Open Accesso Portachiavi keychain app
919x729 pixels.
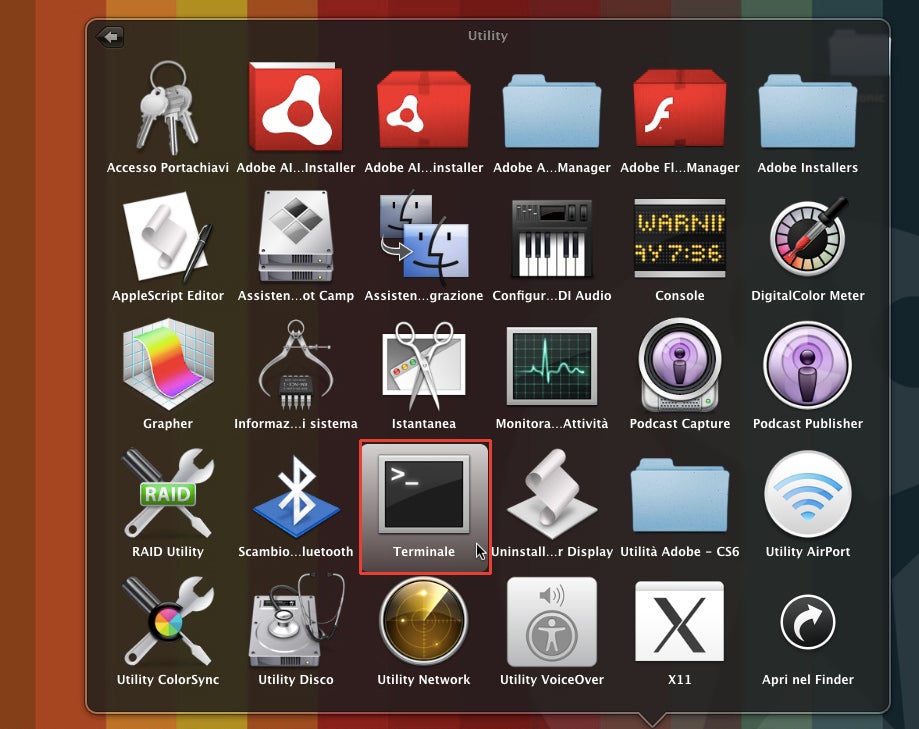(168, 108)
